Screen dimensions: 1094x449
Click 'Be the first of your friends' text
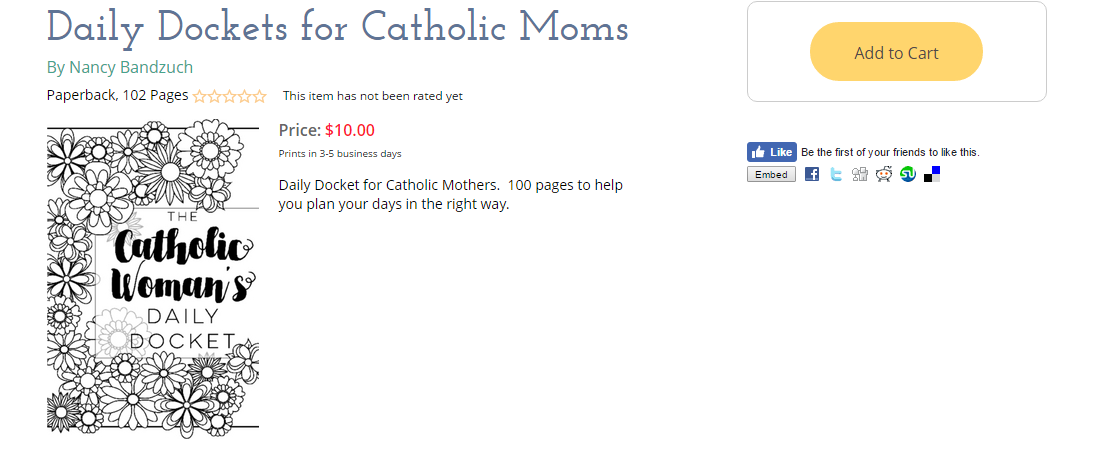point(890,152)
